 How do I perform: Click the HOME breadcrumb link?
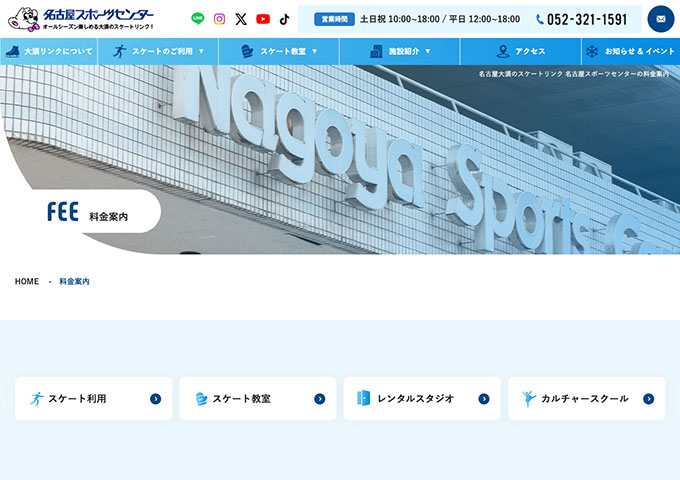coord(27,281)
